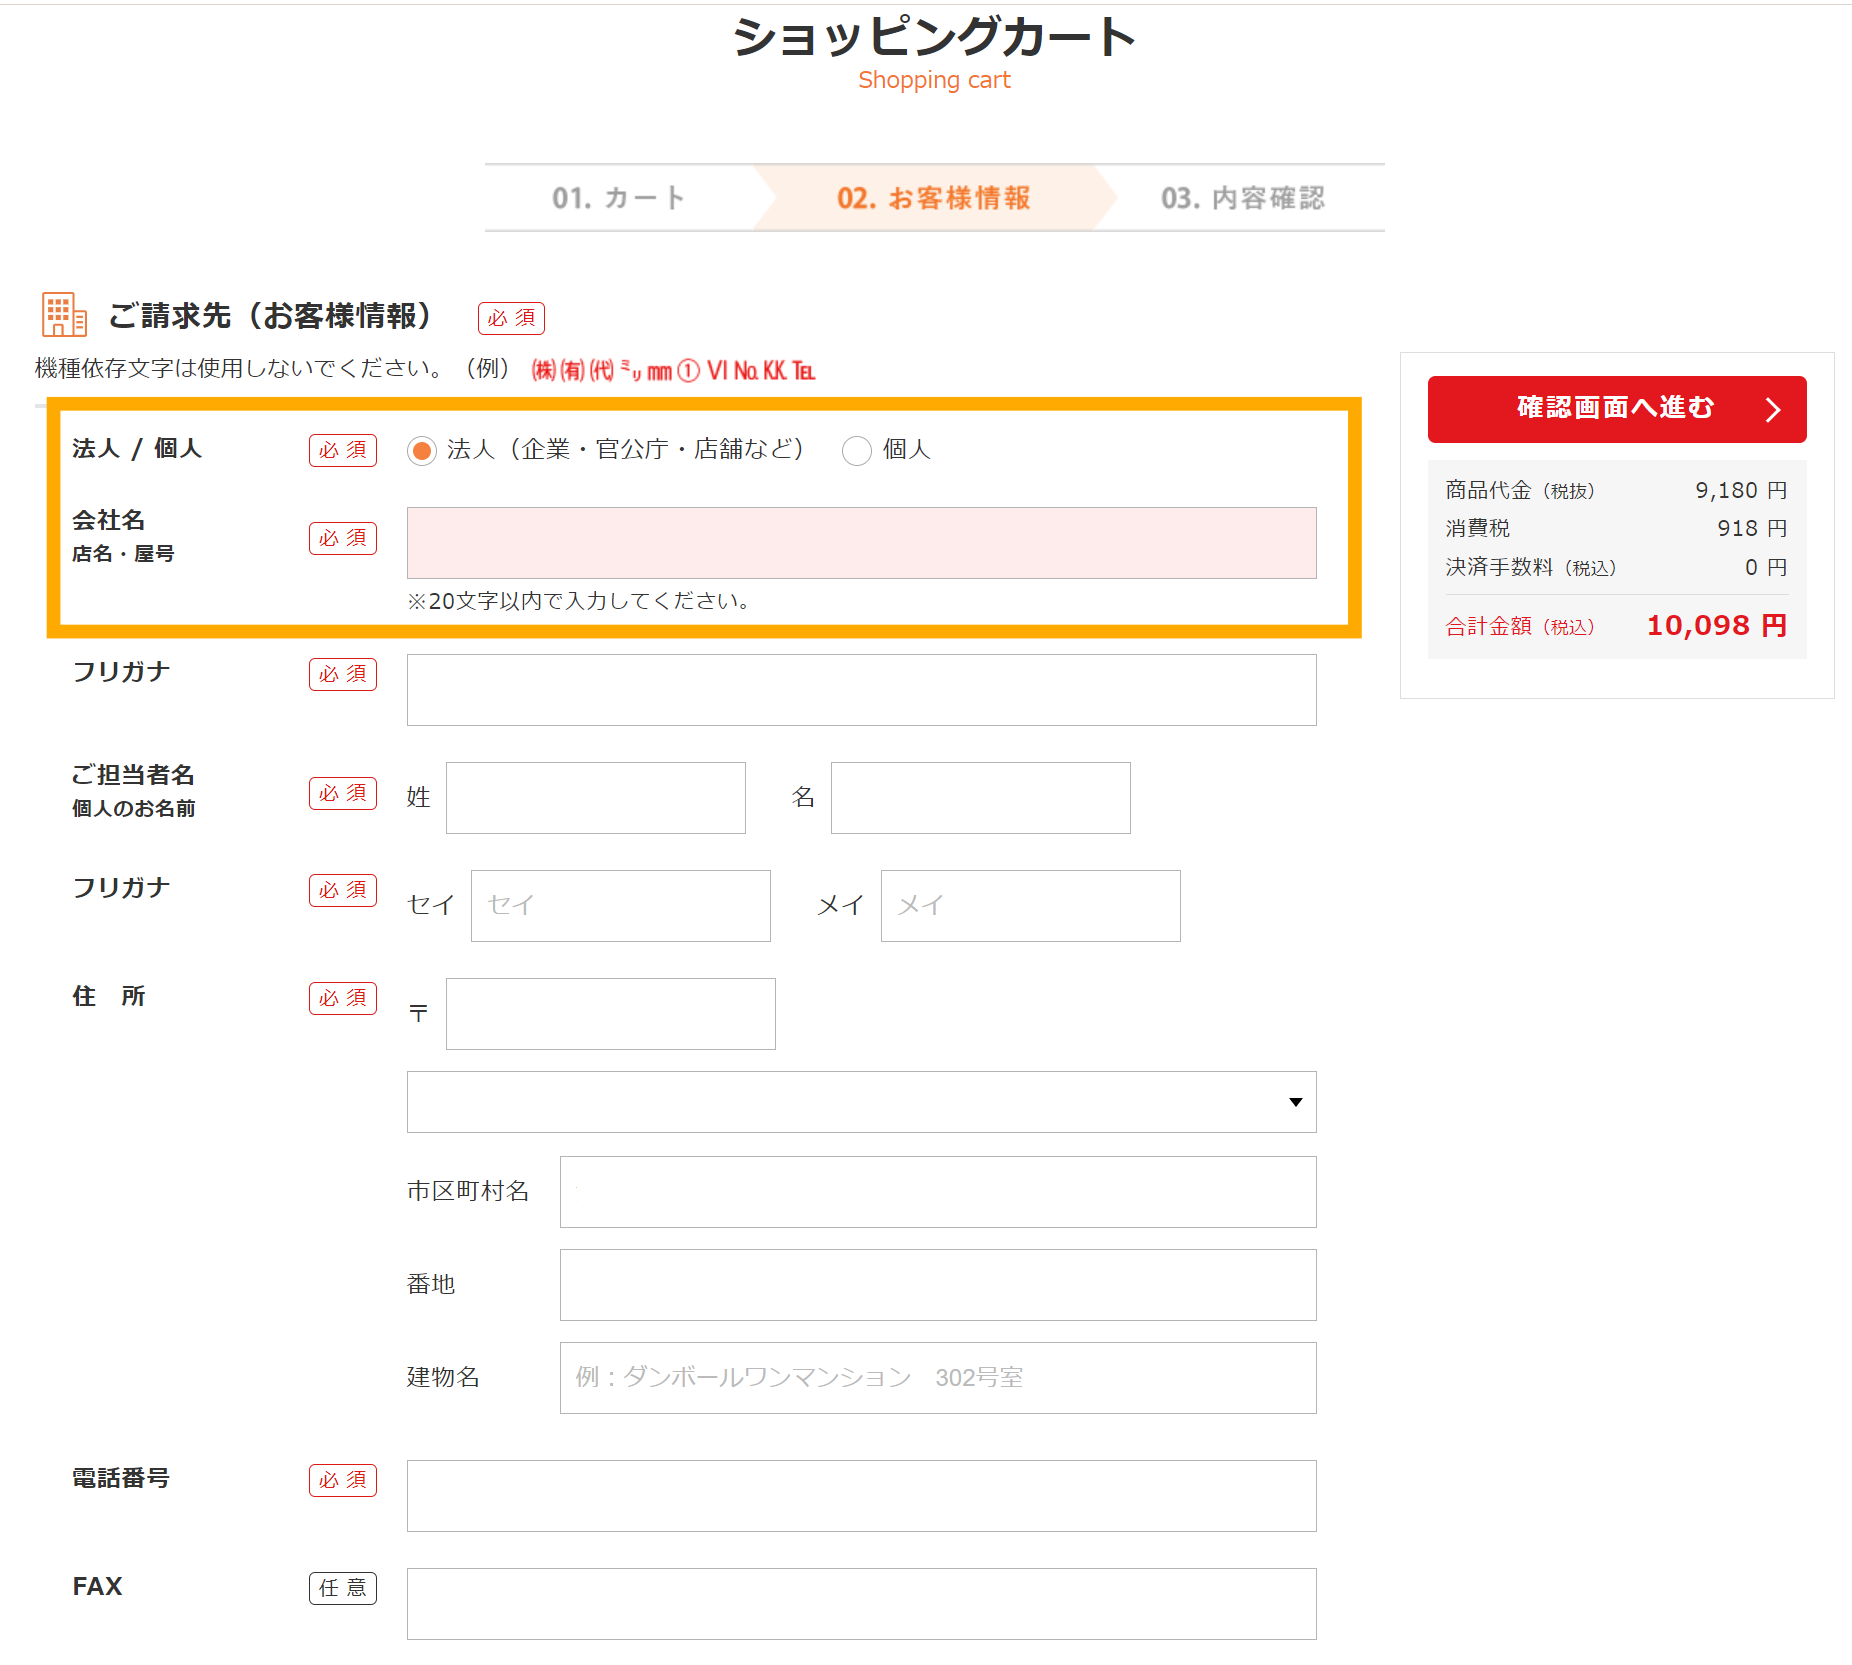Click 決済手数料 0 円 value
The image size is (1852, 1665).
[x=1766, y=567]
